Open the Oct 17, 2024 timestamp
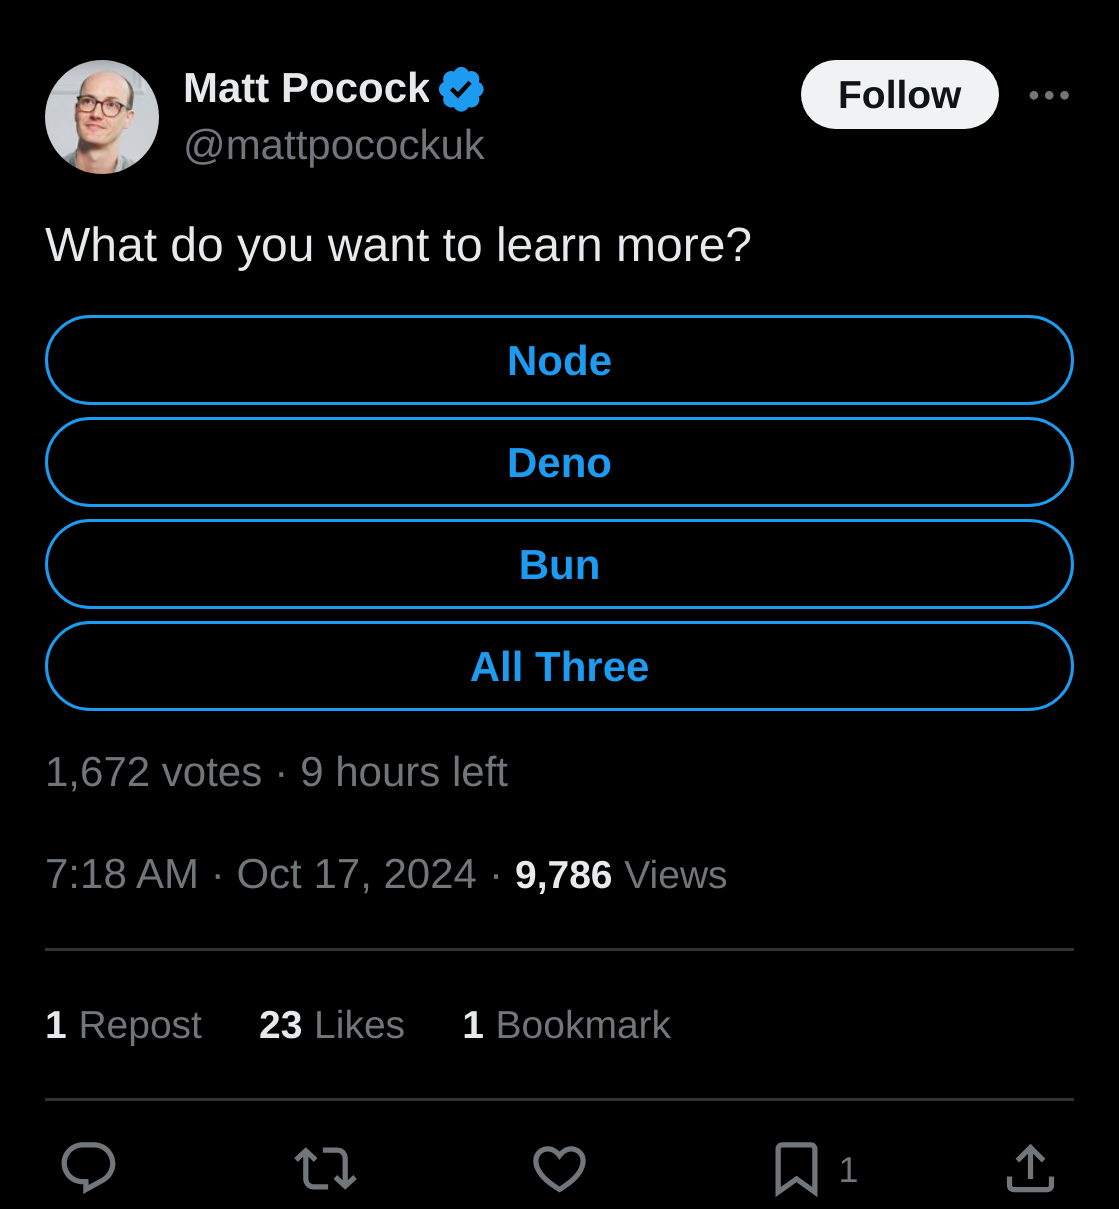Viewport: 1119px width, 1209px height. point(356,874)
